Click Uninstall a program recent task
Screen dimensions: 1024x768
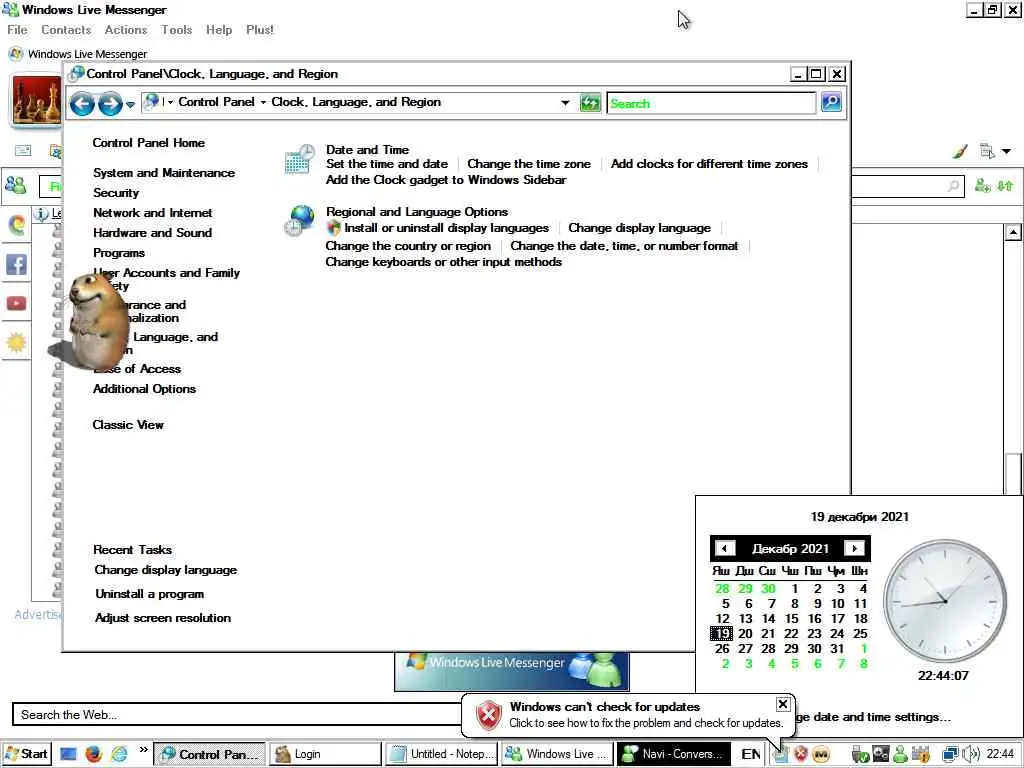click(150, 594)
